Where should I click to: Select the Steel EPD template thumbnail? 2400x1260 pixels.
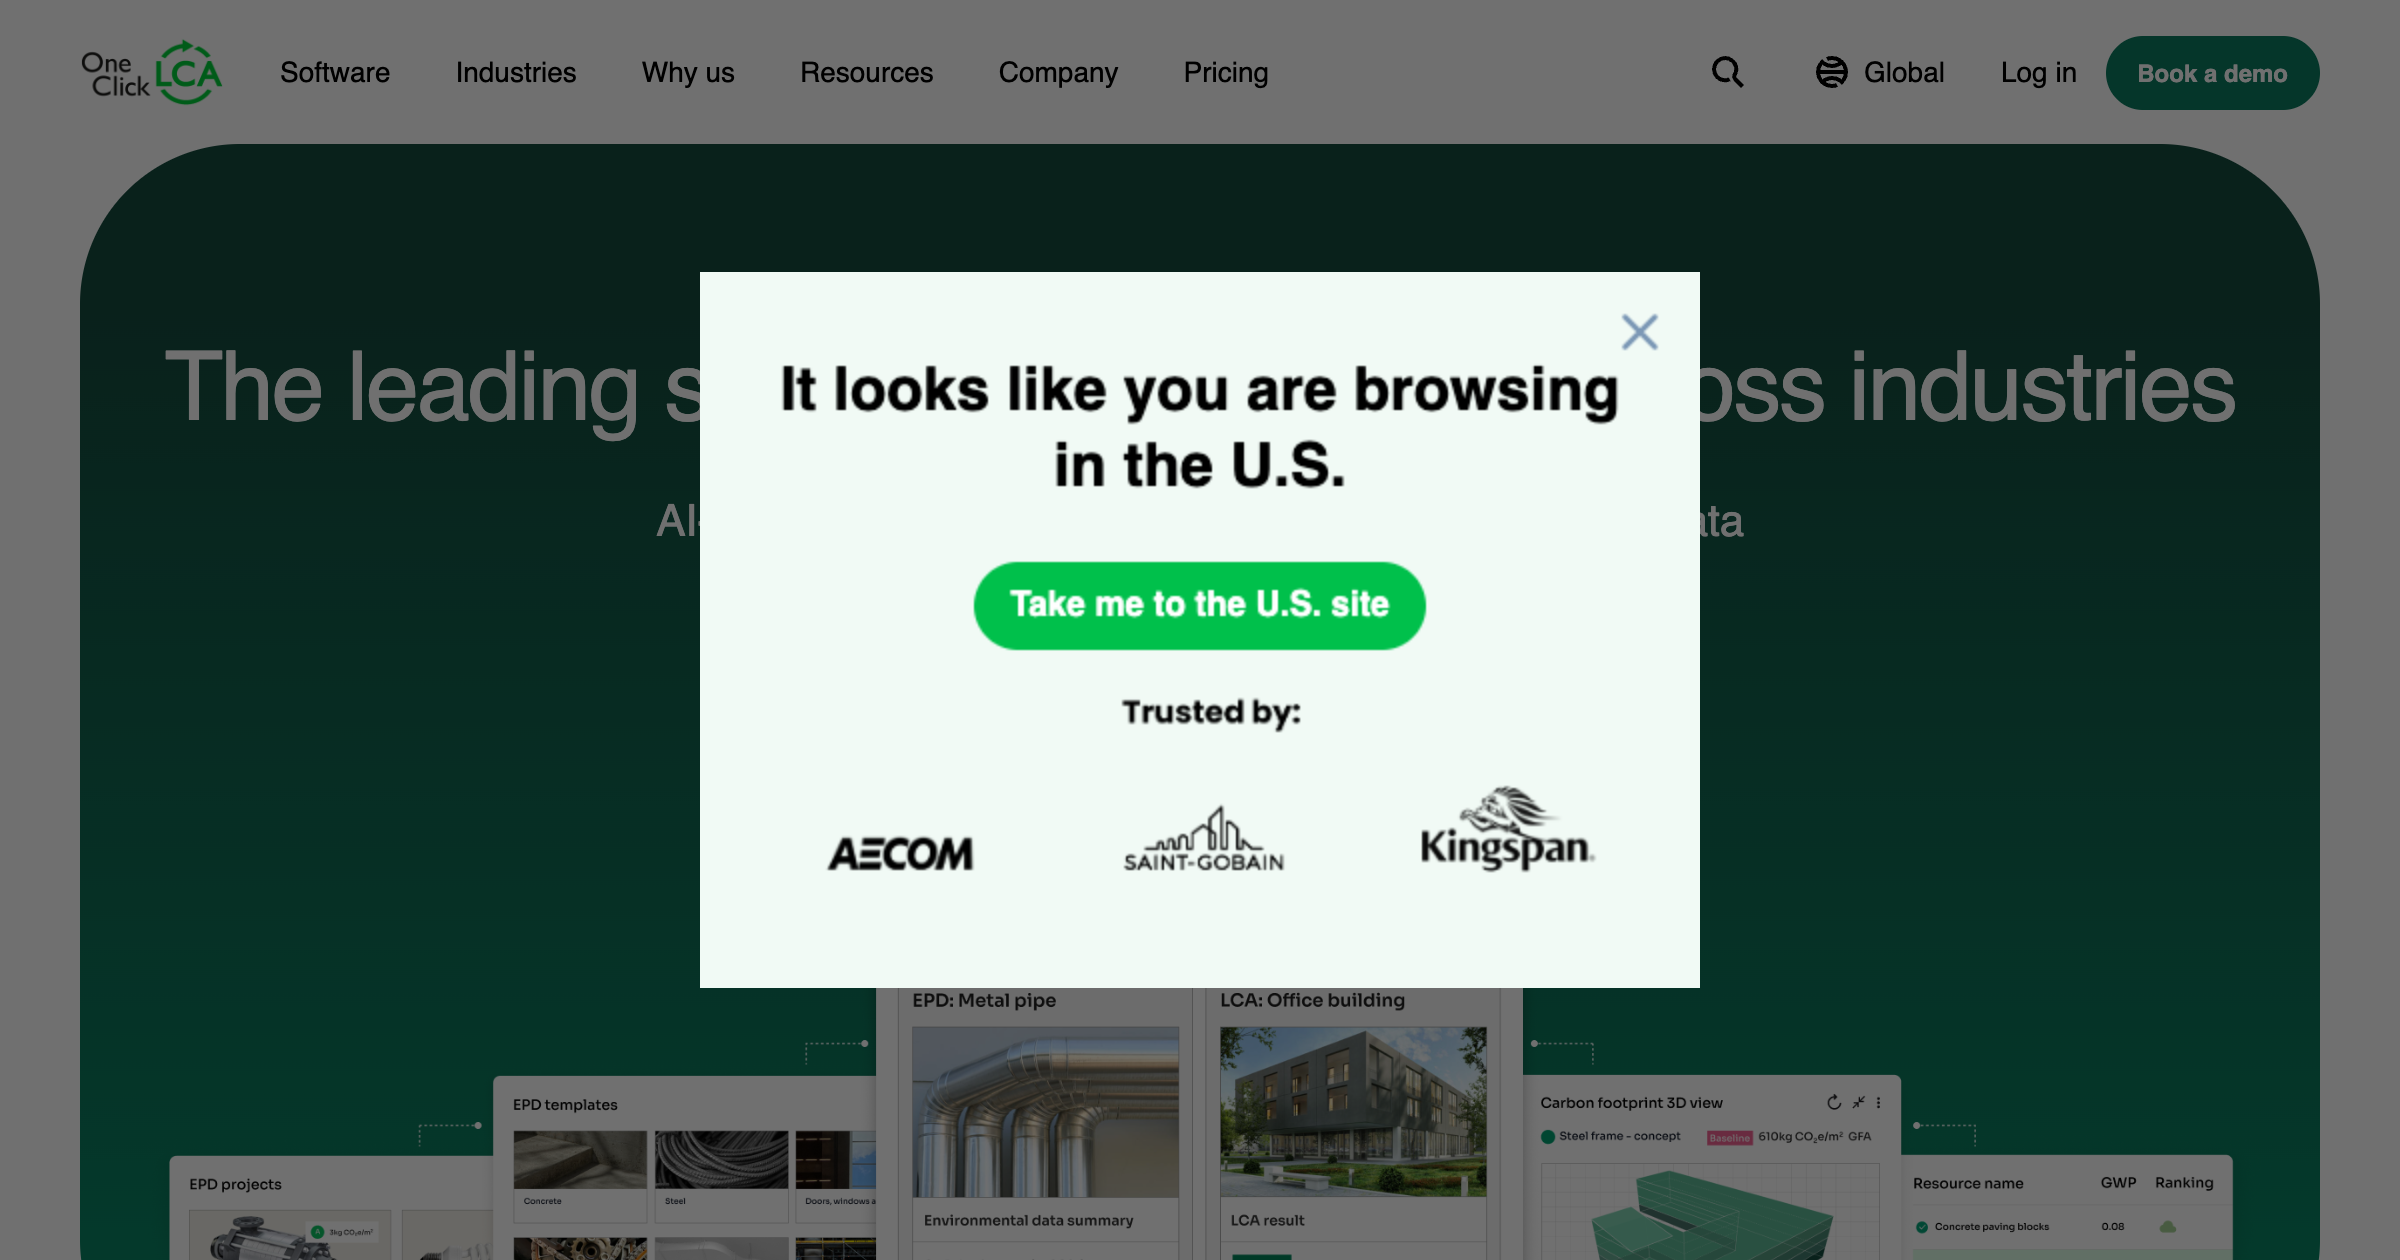point(721,1160)
